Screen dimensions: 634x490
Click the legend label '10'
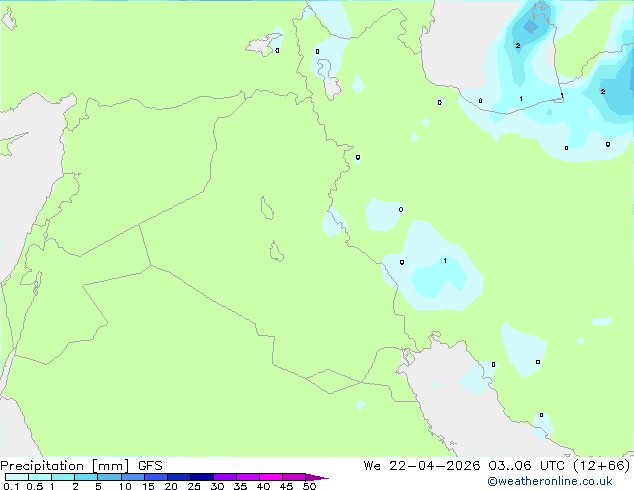[x=125, y=486]
